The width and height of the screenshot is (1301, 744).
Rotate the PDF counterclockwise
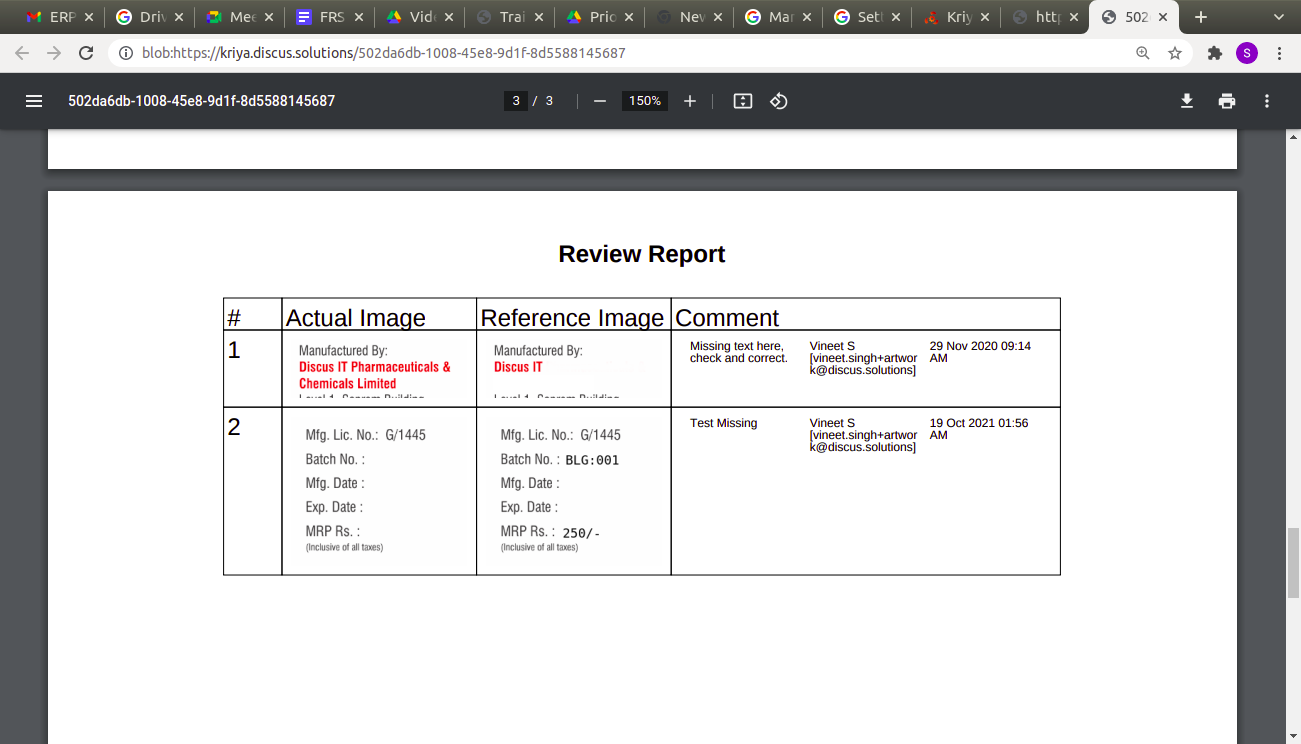(x=779, y=101)
